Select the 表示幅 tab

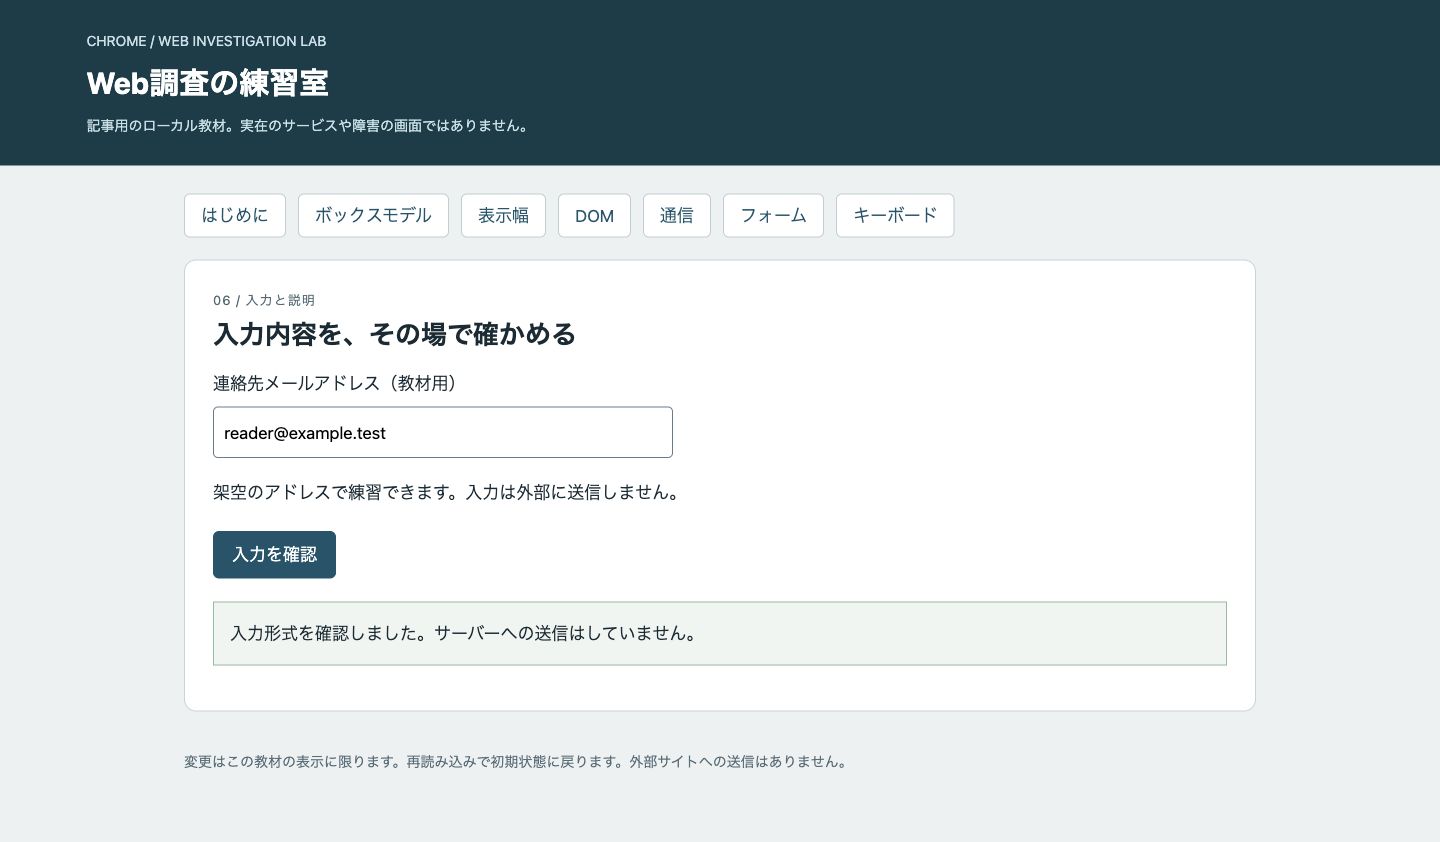pyautogui.click(x=503, y=215)
